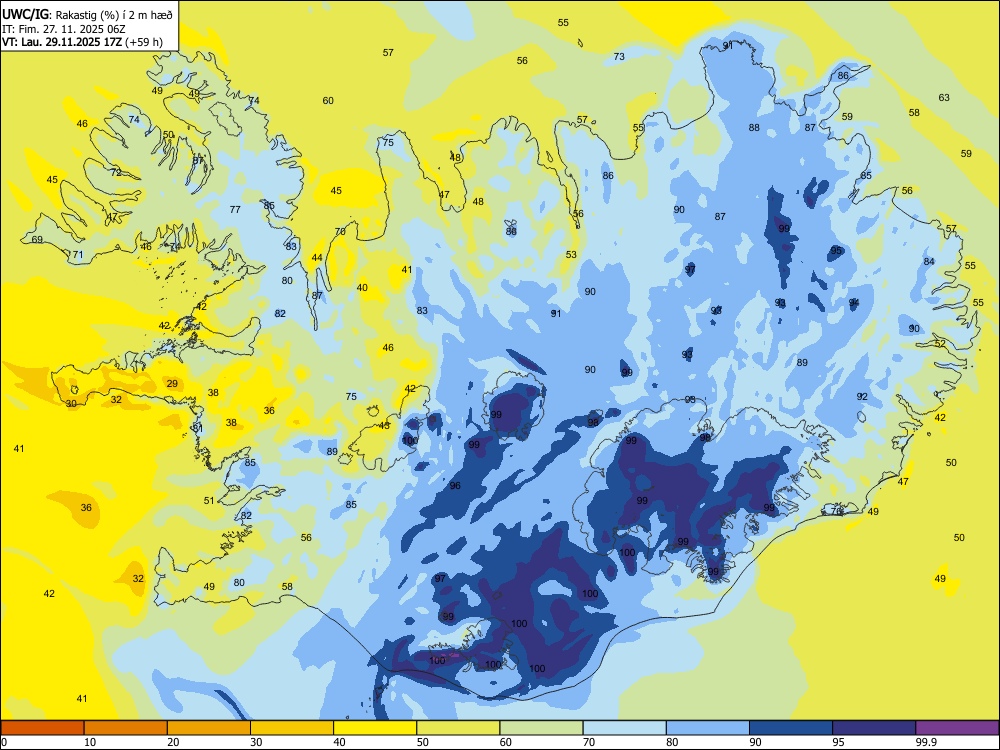Click the humidity value '96' on the map
The width and height of the screenshot is (1000, 750).
(x=455, y=486)
